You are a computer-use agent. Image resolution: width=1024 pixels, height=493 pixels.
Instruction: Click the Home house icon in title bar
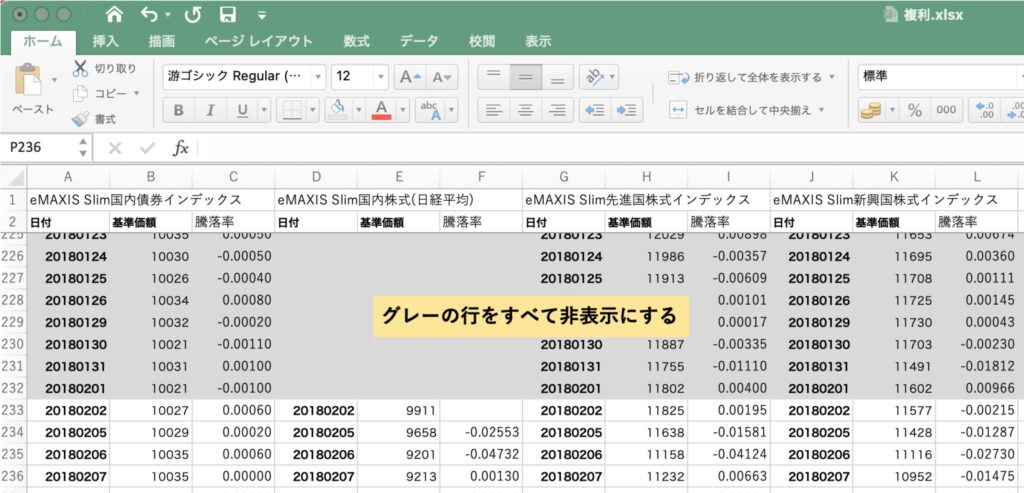(x=114, y=14)
